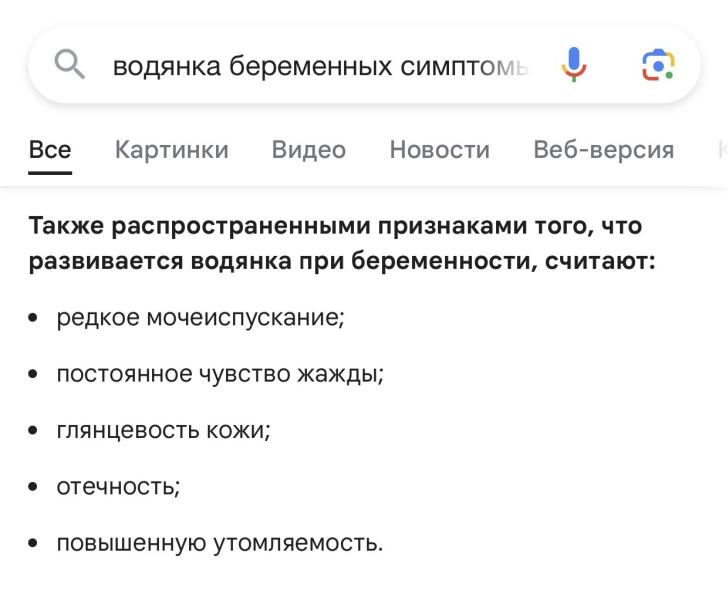Click the bold line 'Также распространенными признаками того'
728x600 pixels.
(335, 226)
